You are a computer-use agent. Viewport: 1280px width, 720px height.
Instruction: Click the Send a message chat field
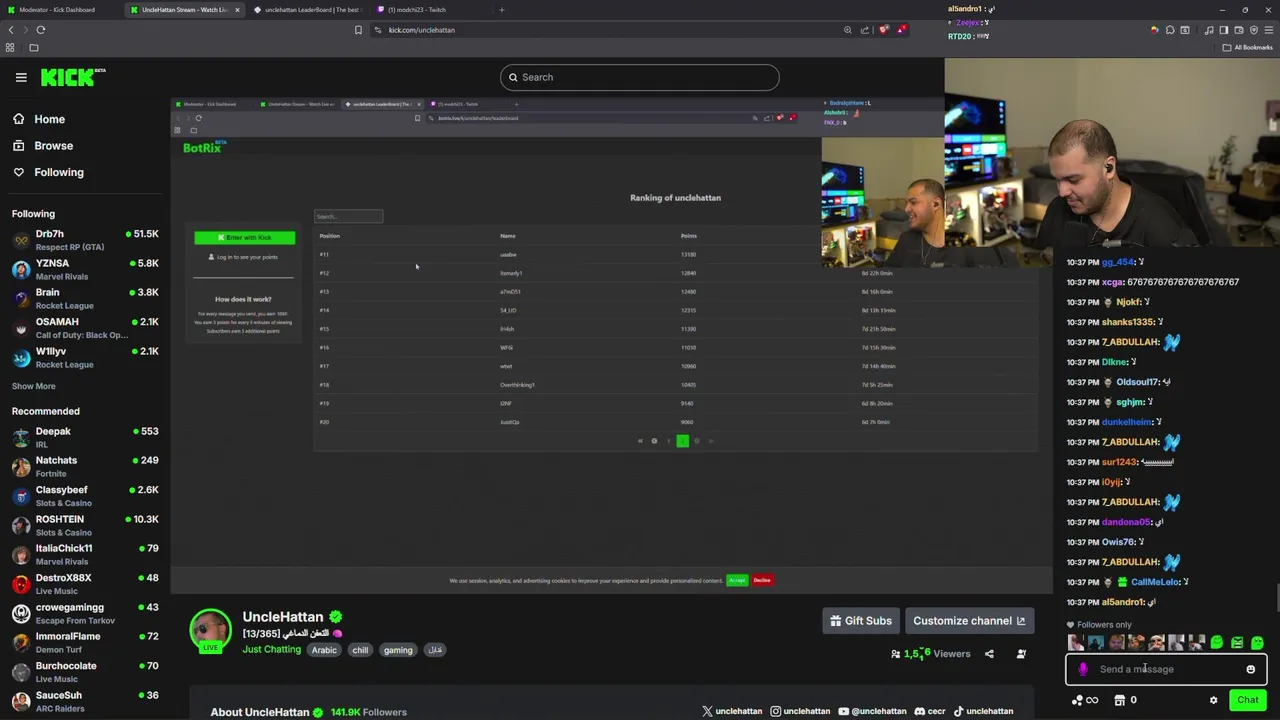(1166, 670)
